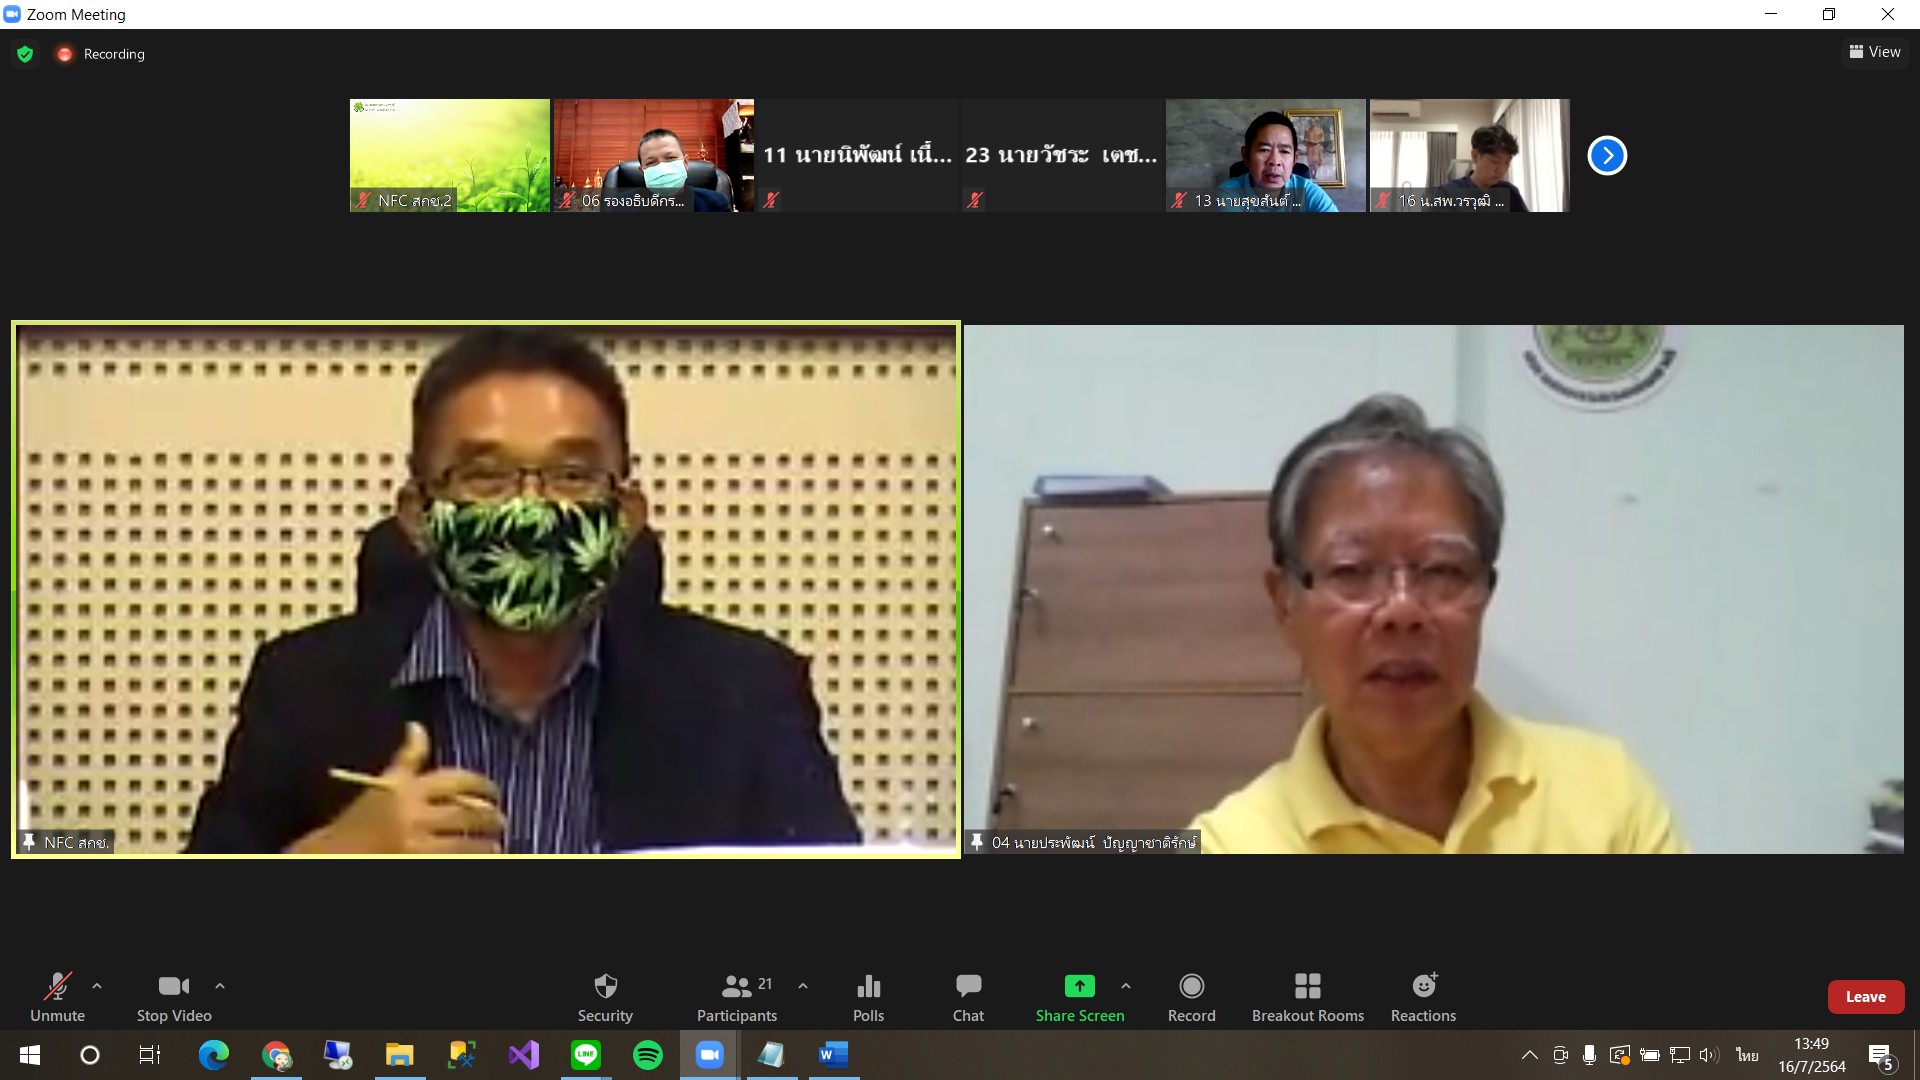Screen dimensions: 1920x1080
Task: Click the red Leave button
Action: point(1865,997)
